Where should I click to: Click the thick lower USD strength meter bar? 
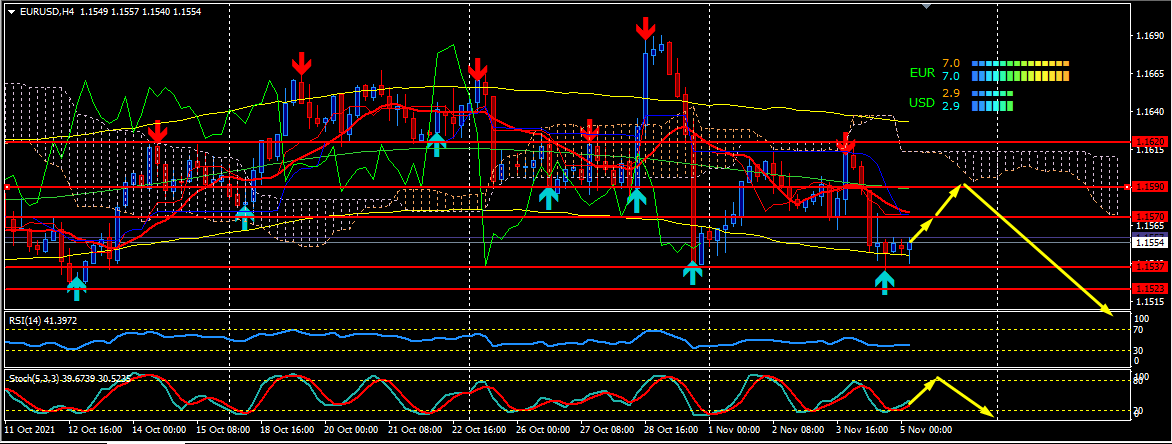coord(992,106)
